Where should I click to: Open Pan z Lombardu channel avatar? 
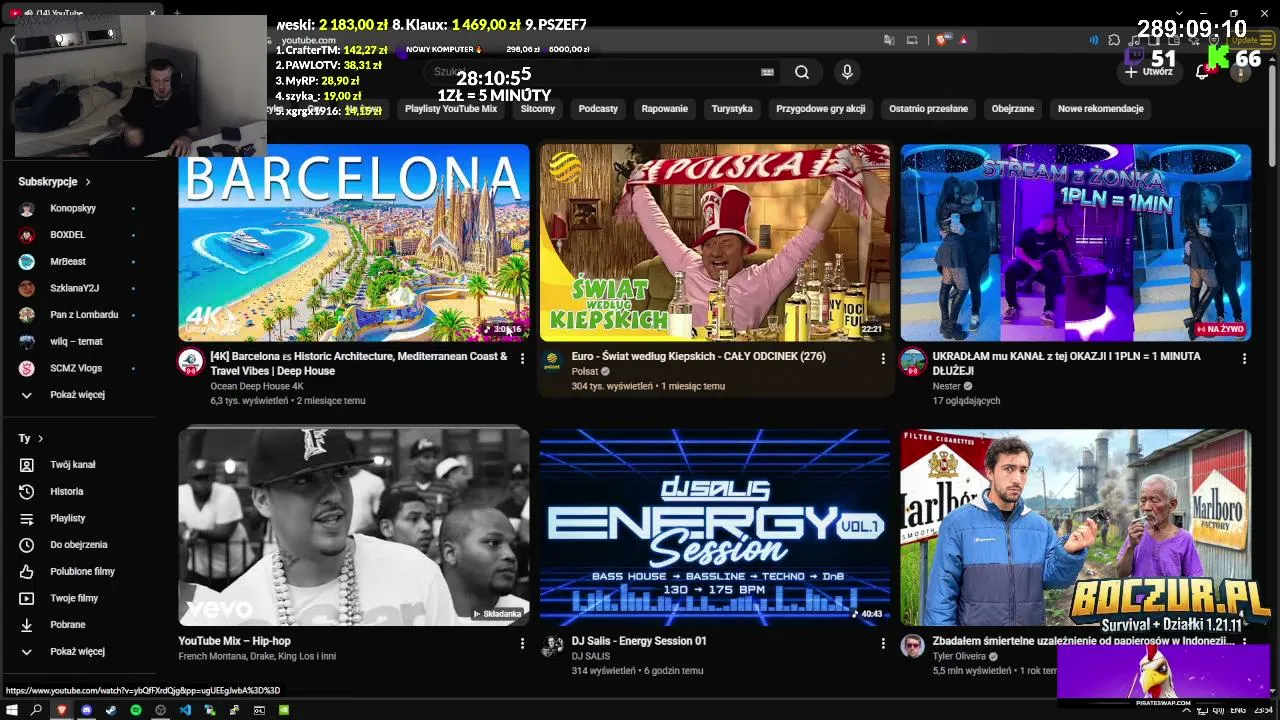click(x=27, y=315)
